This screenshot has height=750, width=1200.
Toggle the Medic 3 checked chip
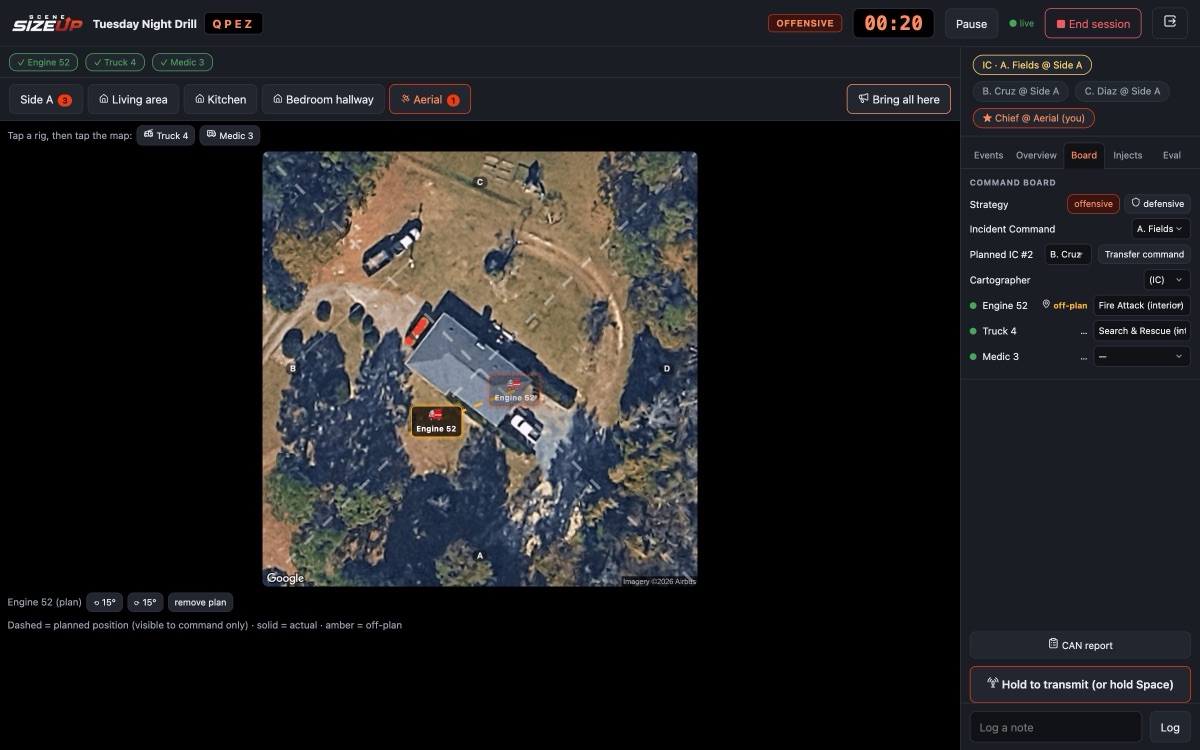[182, 62]
